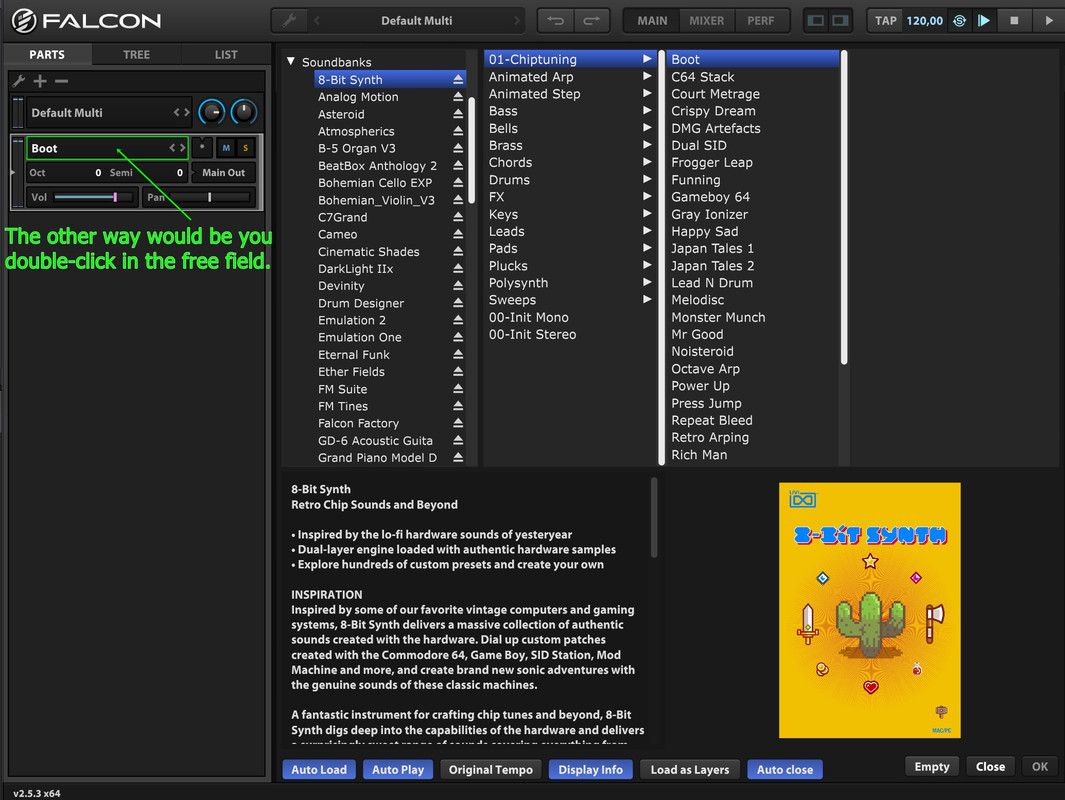Screen dimensions: 1065x800
Task: Toggle Auto Play option
Action: coord(397,769)
